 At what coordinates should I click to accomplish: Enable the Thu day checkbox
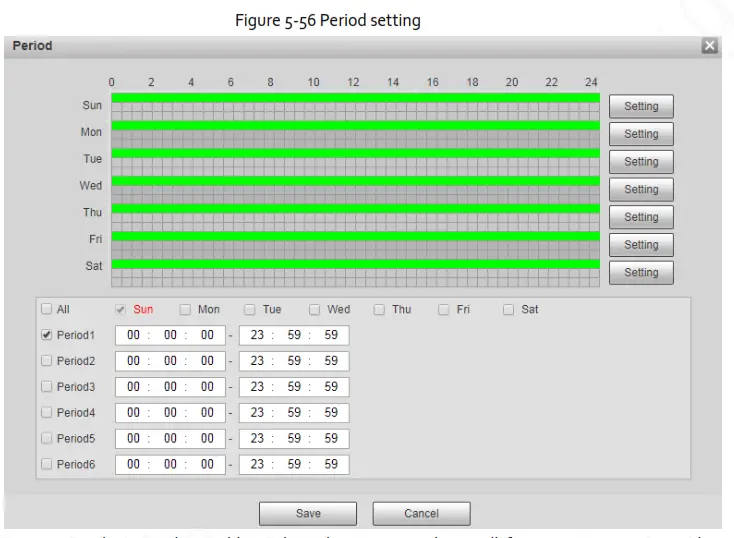point(379,310)
